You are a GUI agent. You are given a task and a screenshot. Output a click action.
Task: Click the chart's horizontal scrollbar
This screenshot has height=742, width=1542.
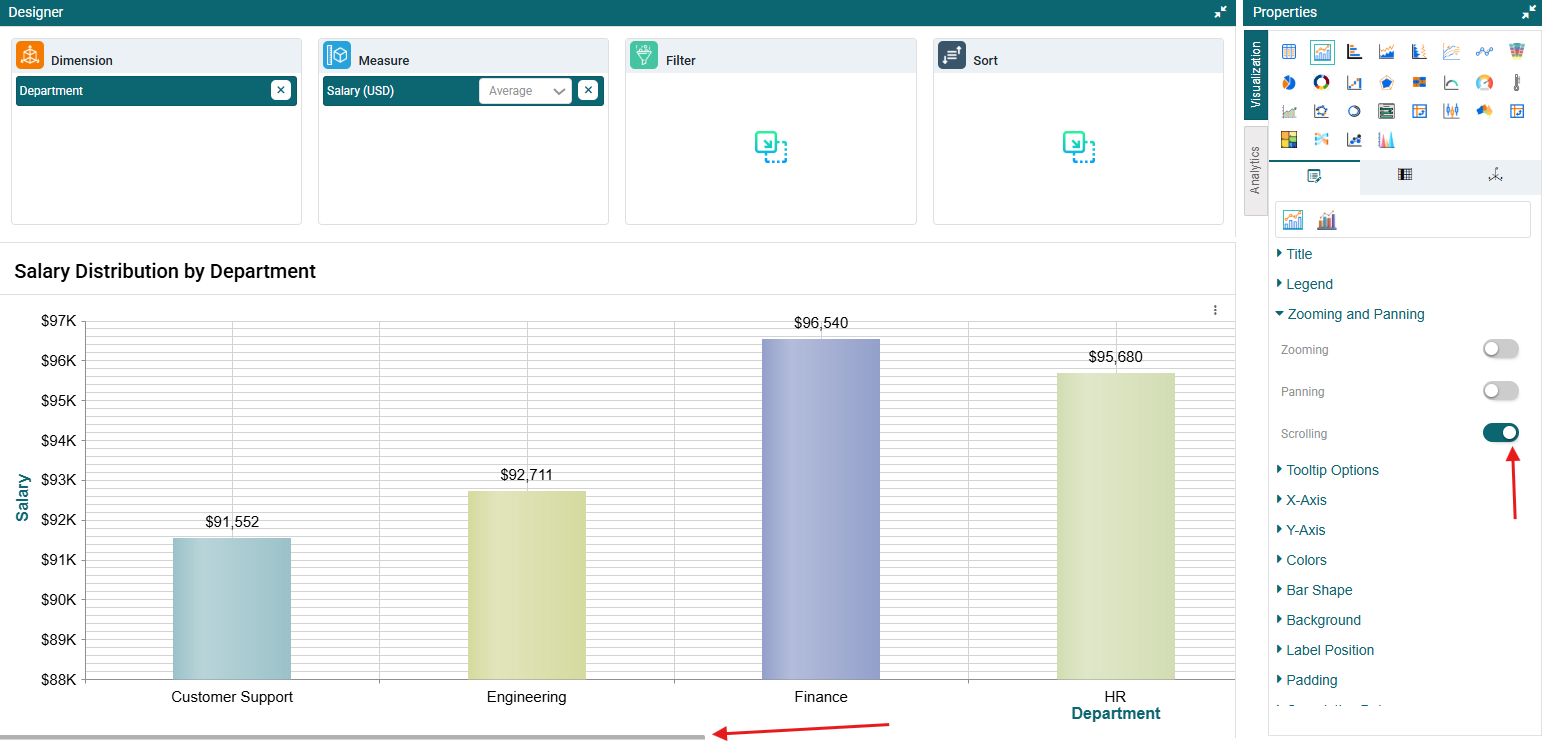point(352,738)
